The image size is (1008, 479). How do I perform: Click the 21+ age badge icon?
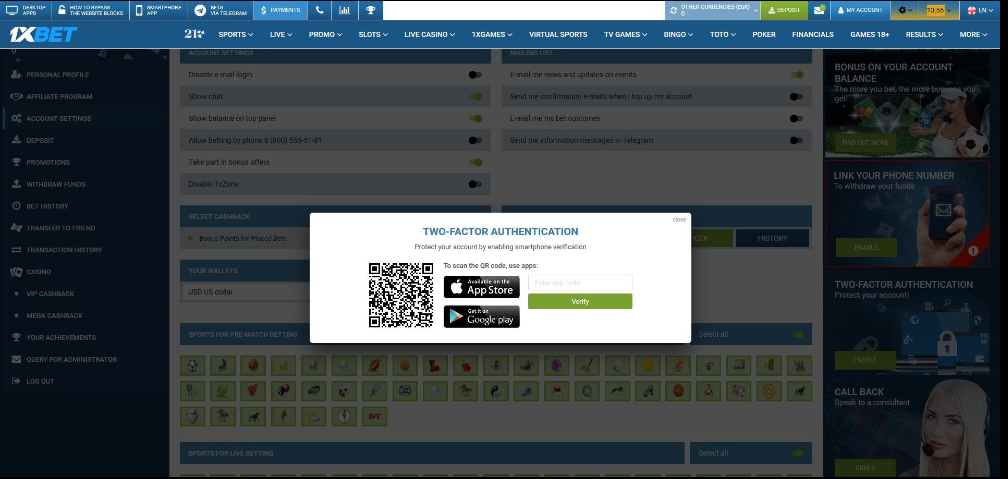coord(194,34)
